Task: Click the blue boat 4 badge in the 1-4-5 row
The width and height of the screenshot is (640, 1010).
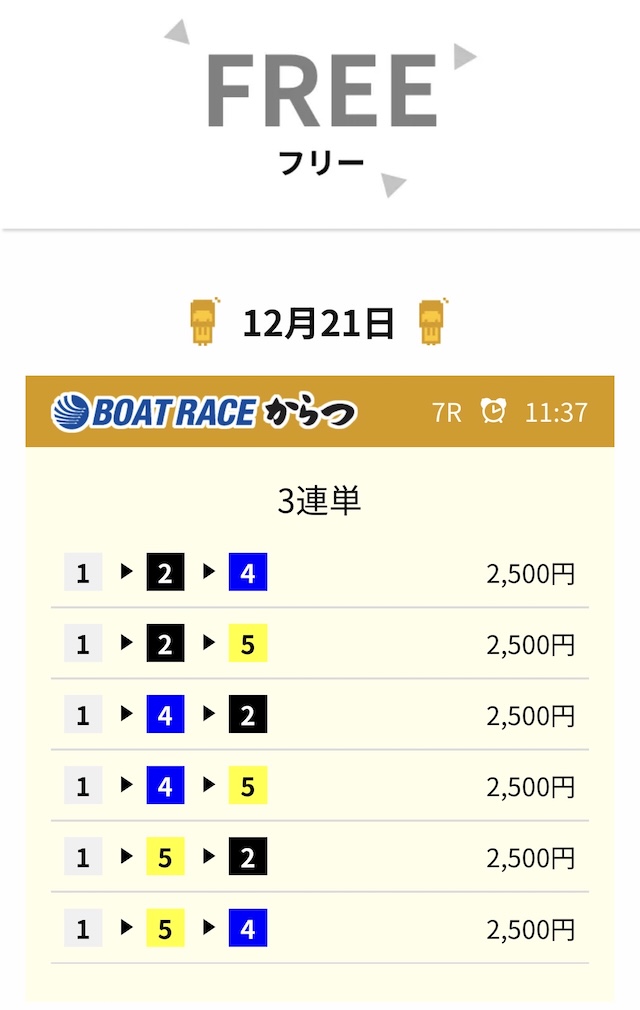Action: coord(165,787)
